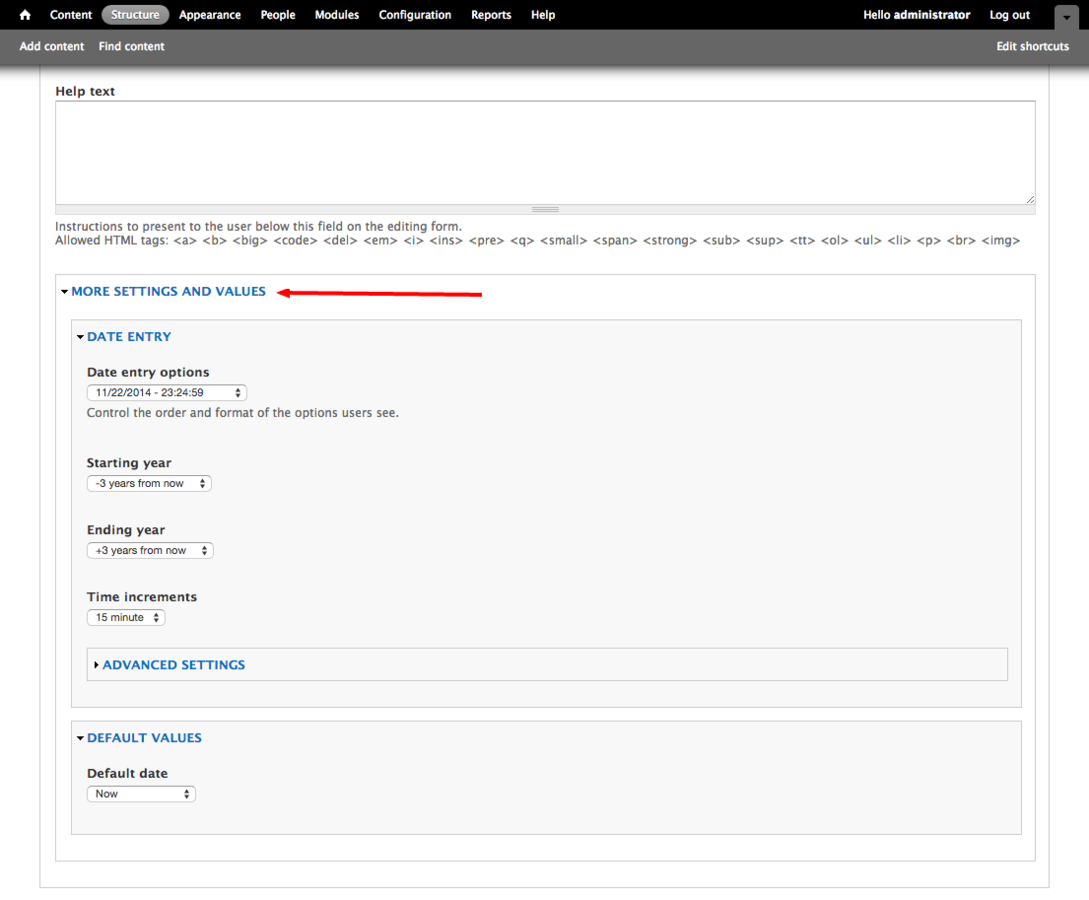Click Edit shortcuts link
The height and width of the screenshot is (900, 1089).
click(1033, 46)
